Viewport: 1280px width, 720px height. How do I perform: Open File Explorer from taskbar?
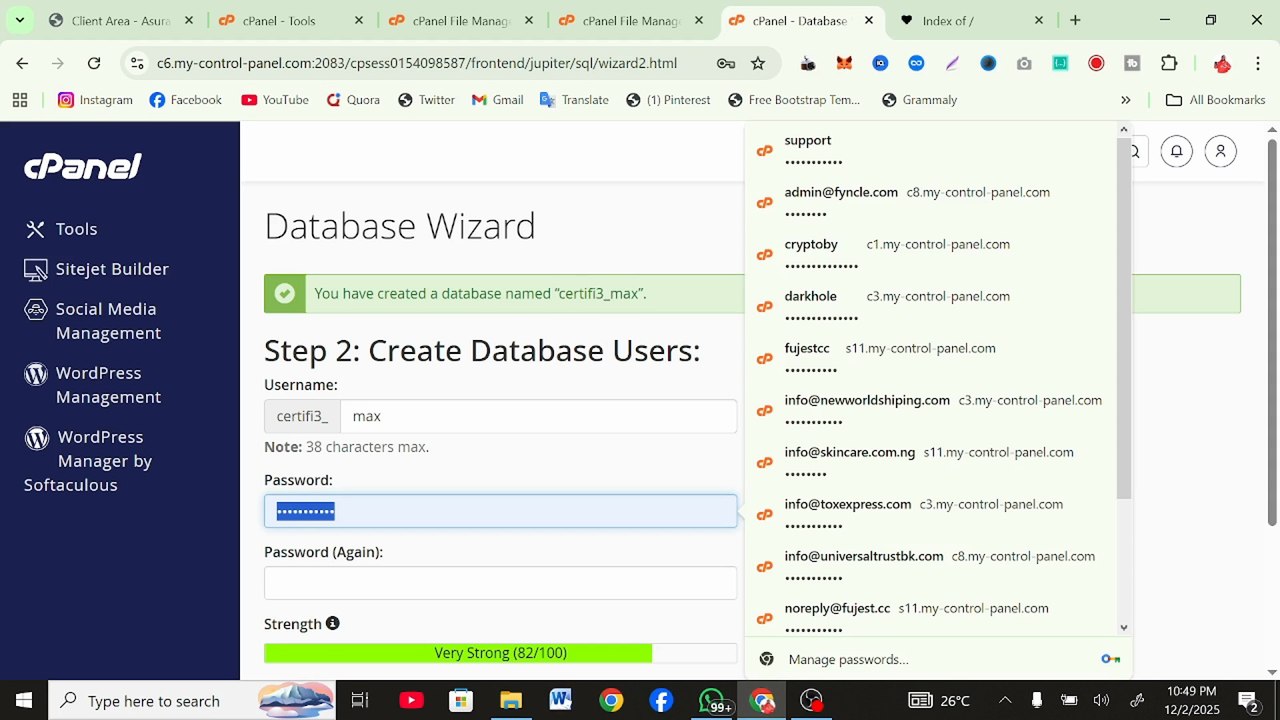point(511,700)
